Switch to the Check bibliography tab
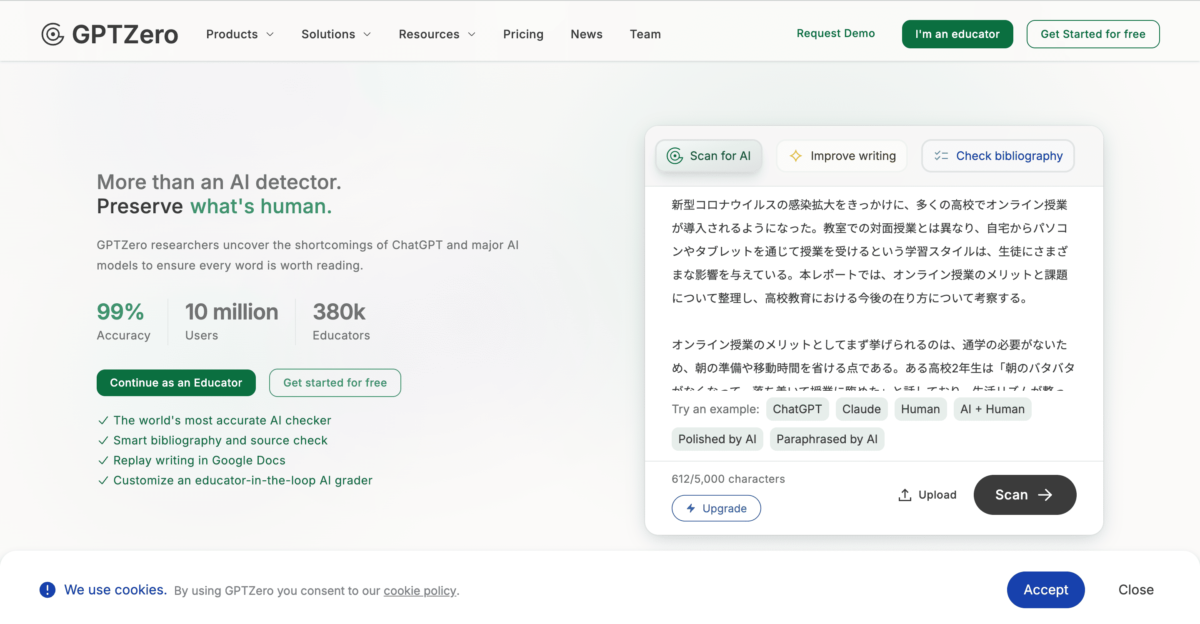 (998, 156)
